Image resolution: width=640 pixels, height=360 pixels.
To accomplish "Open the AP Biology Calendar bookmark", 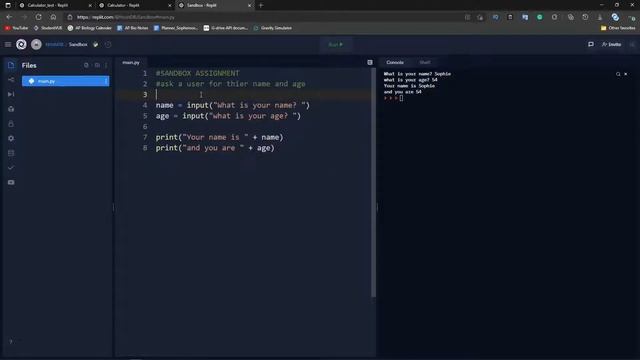I will pyautogui.click(x=89, y=28).
